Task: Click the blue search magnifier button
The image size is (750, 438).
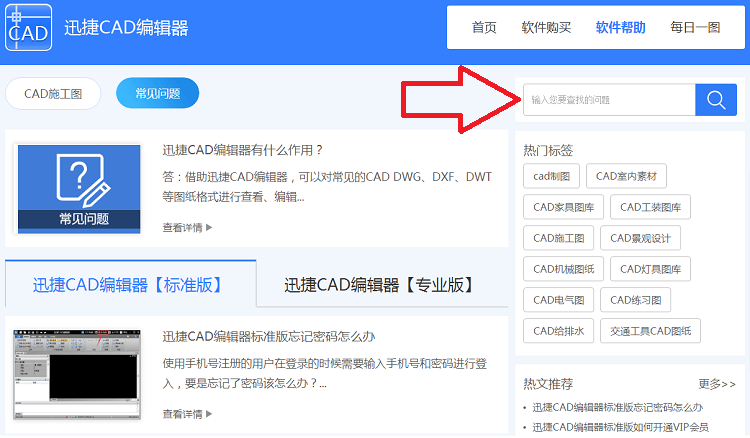Action: [716, 99]
